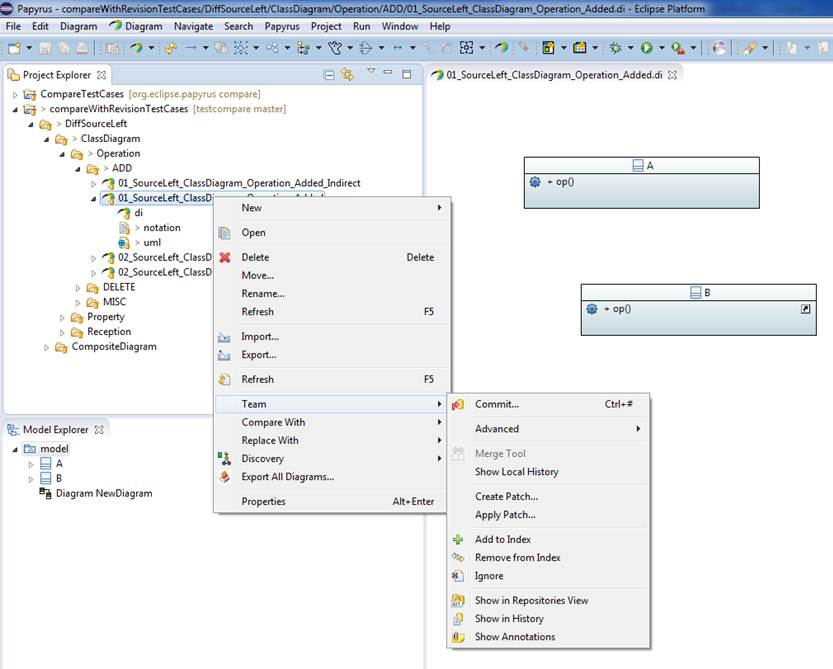The image size is (833, 669).
Task: Collapse the model node in Model Explorer
Action: tap(15, 450)
